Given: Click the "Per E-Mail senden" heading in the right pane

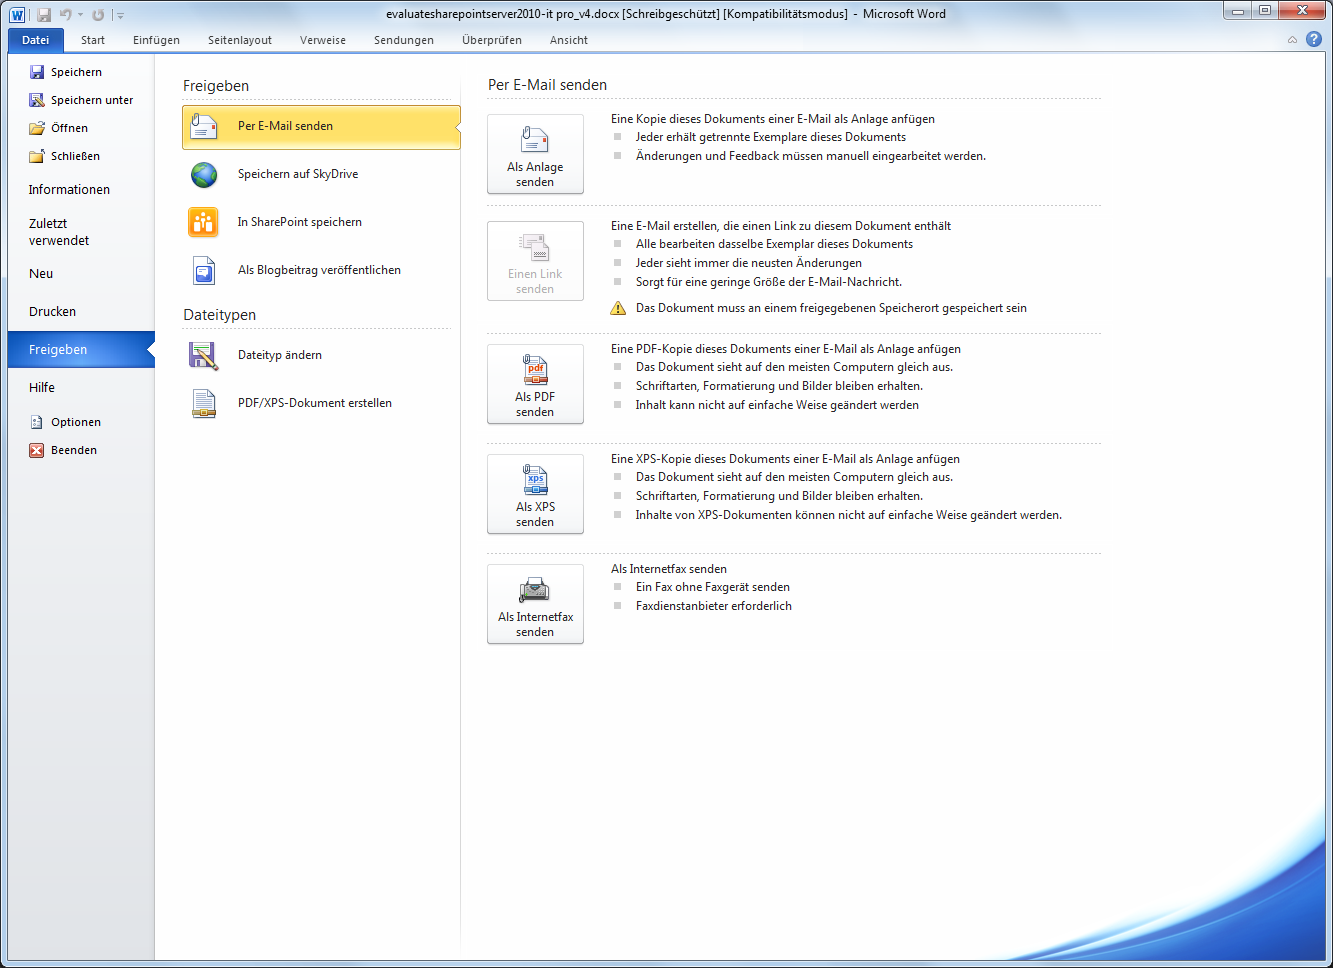Looking at the screenshot, I should click(548, 85).
